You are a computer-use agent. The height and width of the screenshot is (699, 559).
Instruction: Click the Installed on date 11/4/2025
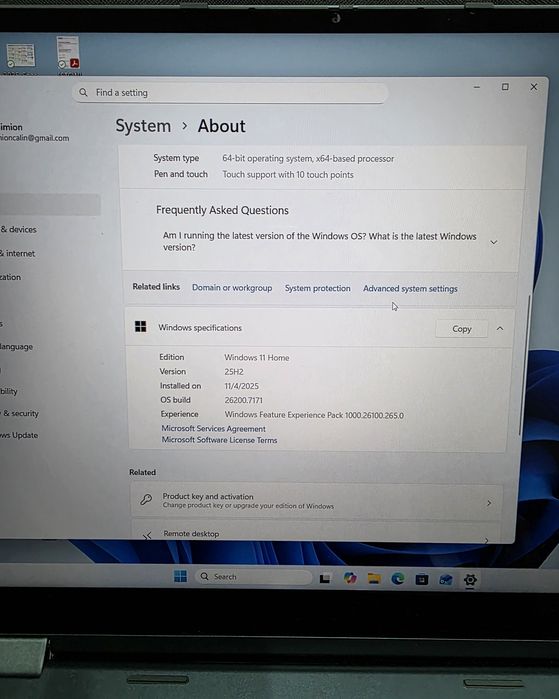pos(241,386)
